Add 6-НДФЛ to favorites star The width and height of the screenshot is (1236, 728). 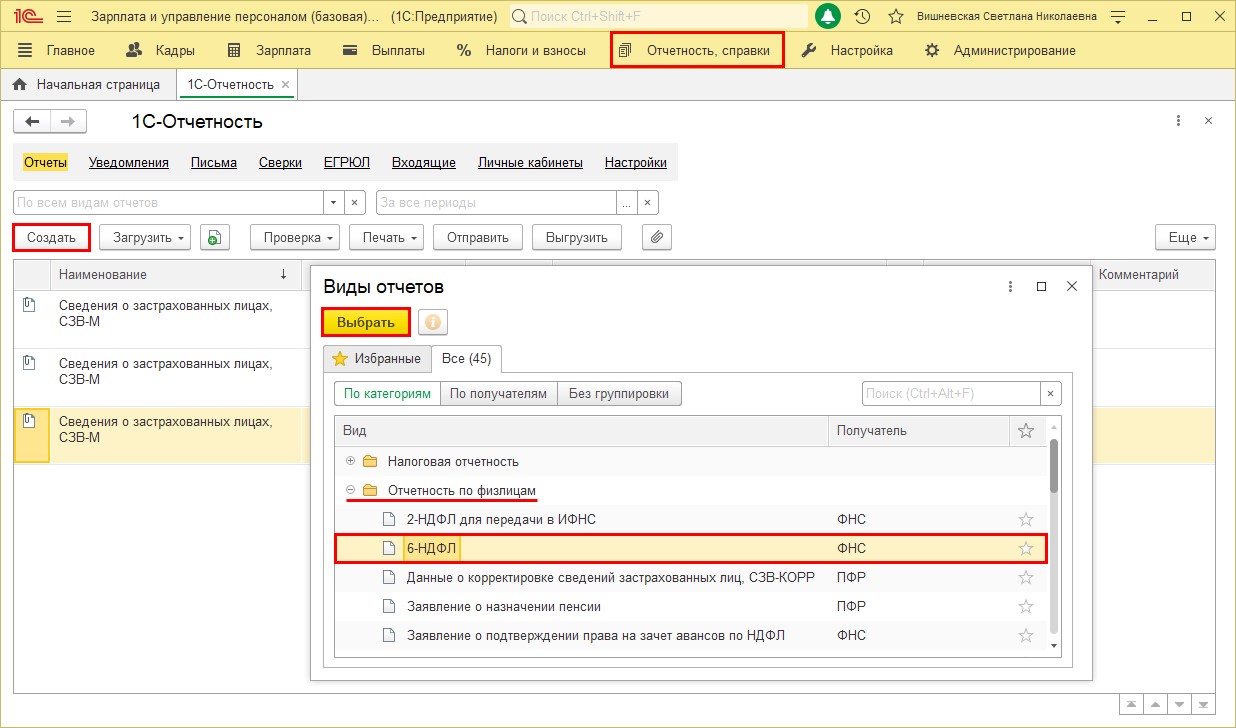click(1025, 548)
